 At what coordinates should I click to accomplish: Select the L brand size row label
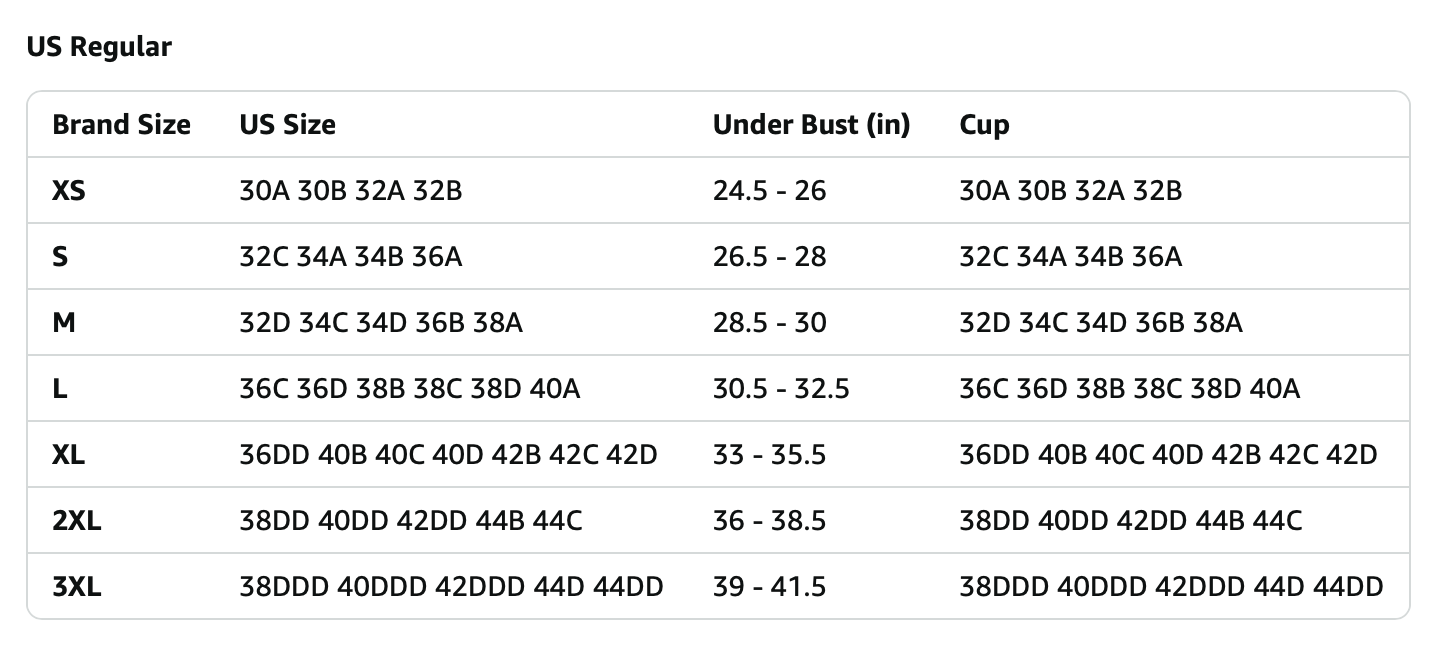pyautogui.click(x=60, y=388)
